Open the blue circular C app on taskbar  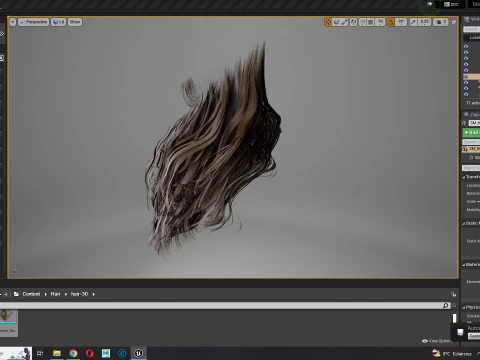click(x=122, y=353)
